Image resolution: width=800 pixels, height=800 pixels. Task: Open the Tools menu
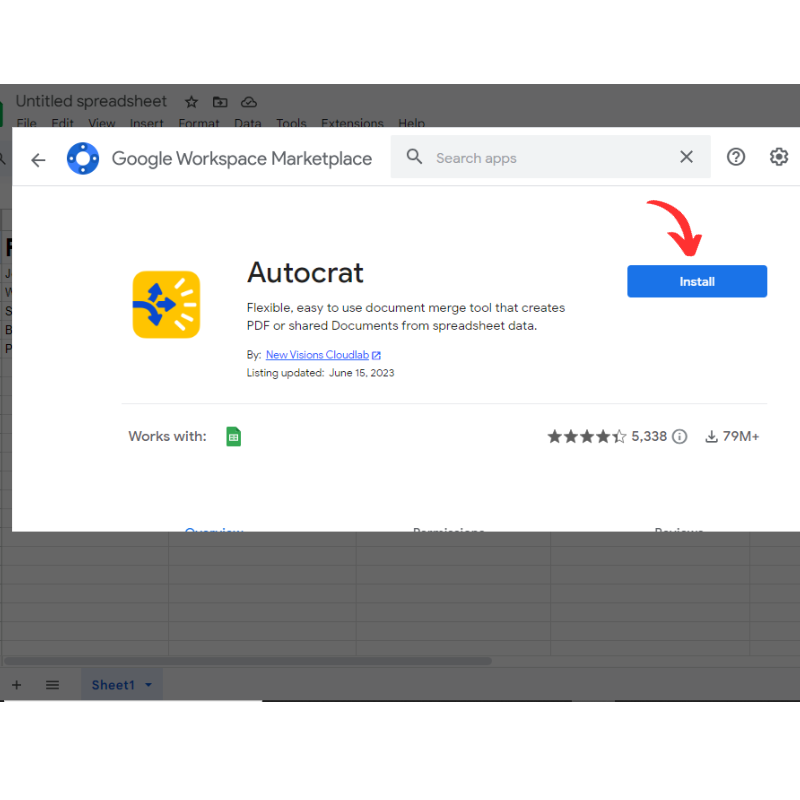click(291, 123)
